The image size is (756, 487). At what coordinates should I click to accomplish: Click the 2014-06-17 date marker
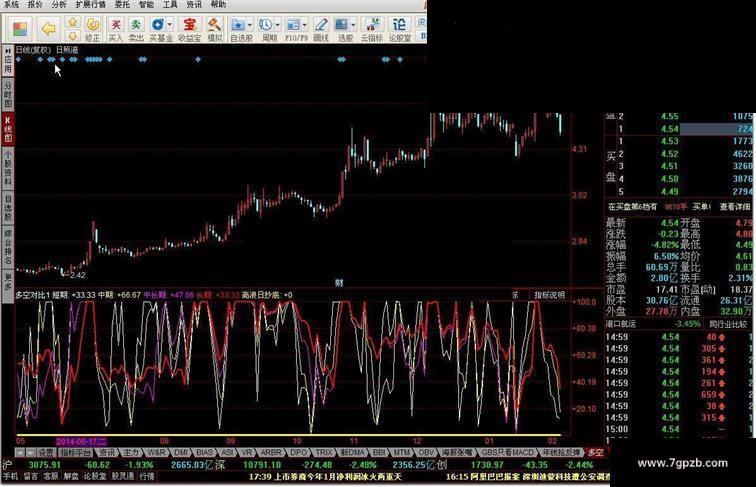(x=81, y=441)
